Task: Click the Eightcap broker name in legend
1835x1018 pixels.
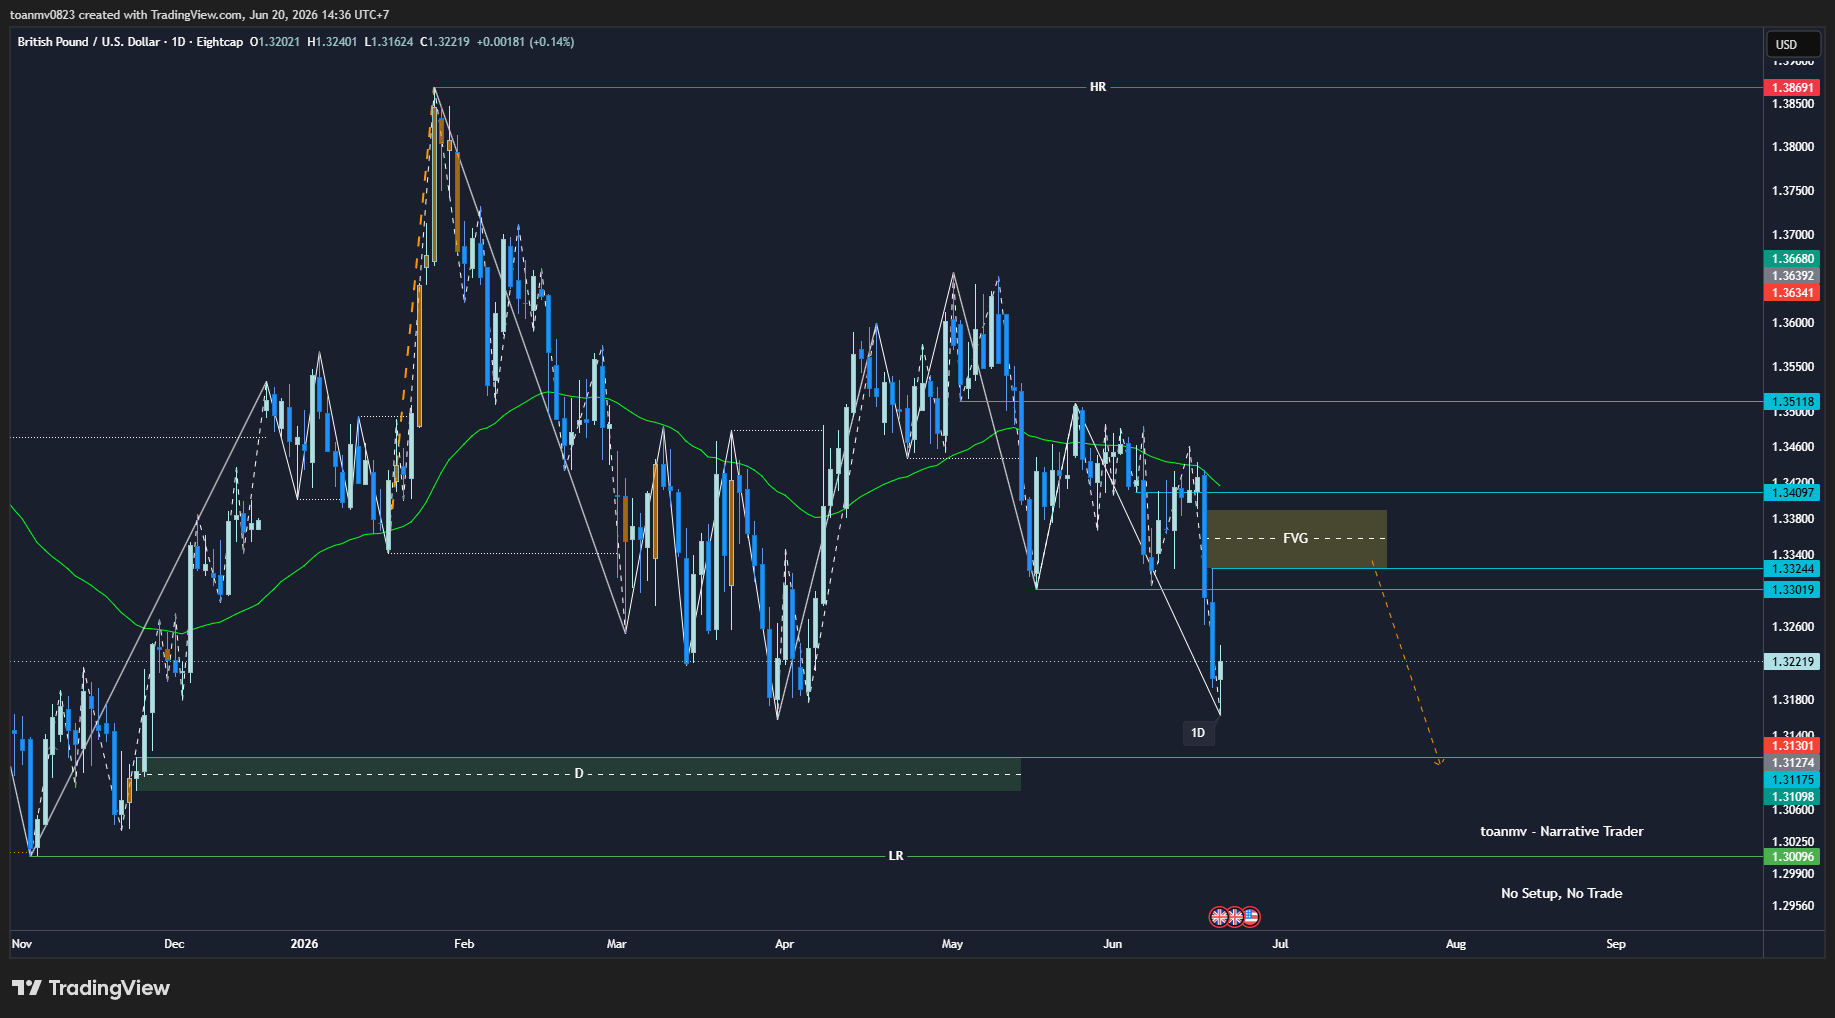Action: [220, 42]
